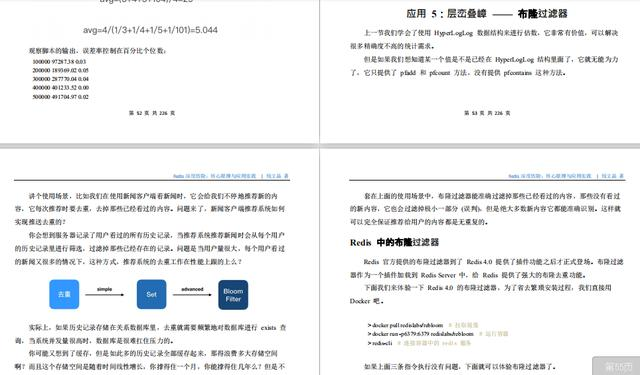Viewport: 640px width, 375px height.
Task: Click the 'redis-cli' command line
Action: [419, 343]
